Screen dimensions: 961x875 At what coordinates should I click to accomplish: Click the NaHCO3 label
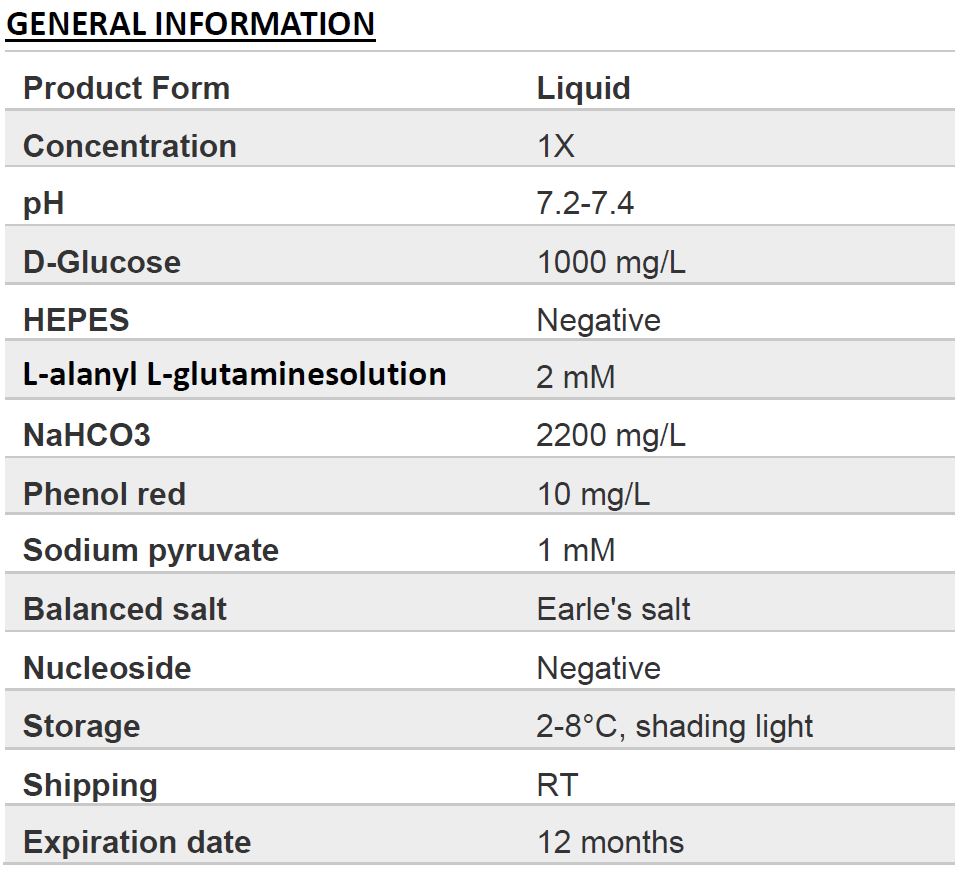click(x=87, y=435)
